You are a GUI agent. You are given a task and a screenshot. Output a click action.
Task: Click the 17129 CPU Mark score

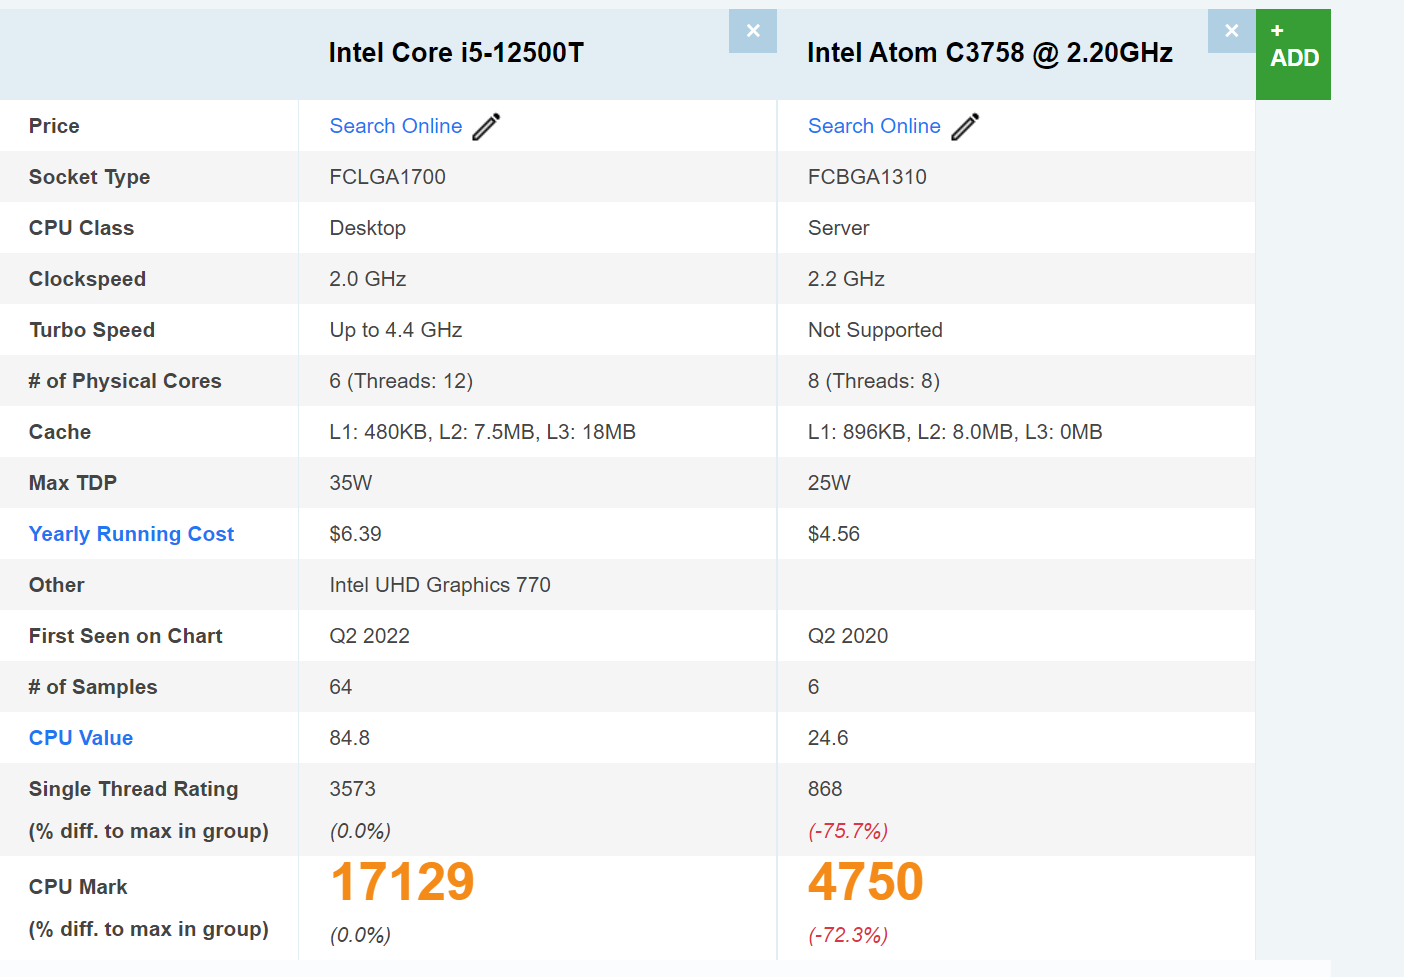tap(402, 882)
